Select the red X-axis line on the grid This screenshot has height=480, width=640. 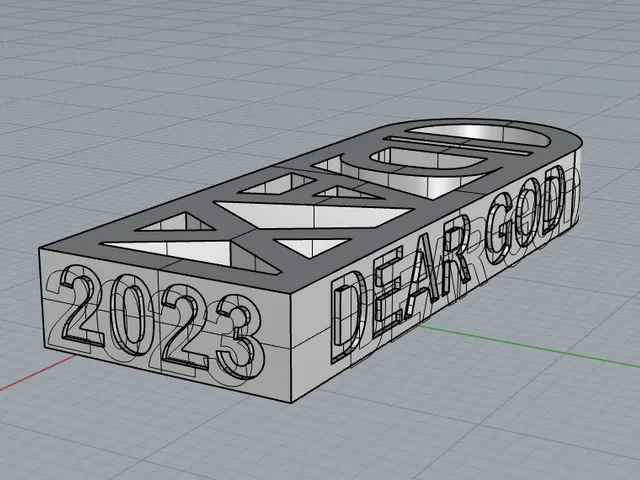coord(38,373)
